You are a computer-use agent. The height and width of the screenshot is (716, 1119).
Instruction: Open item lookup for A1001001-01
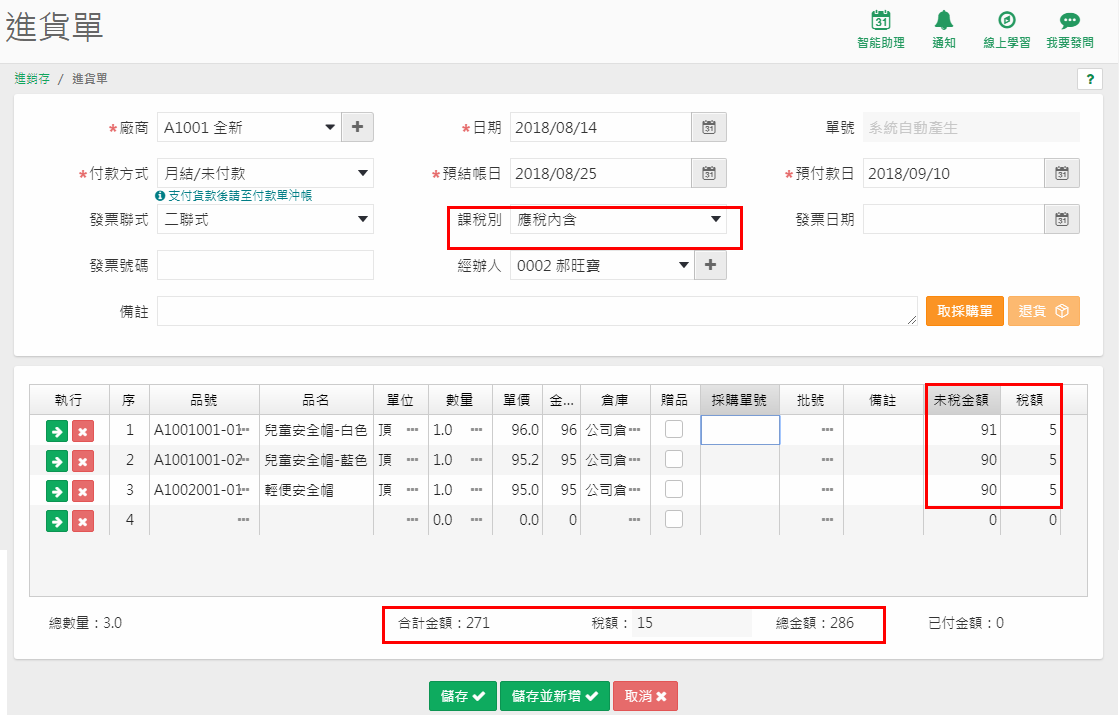245,430
